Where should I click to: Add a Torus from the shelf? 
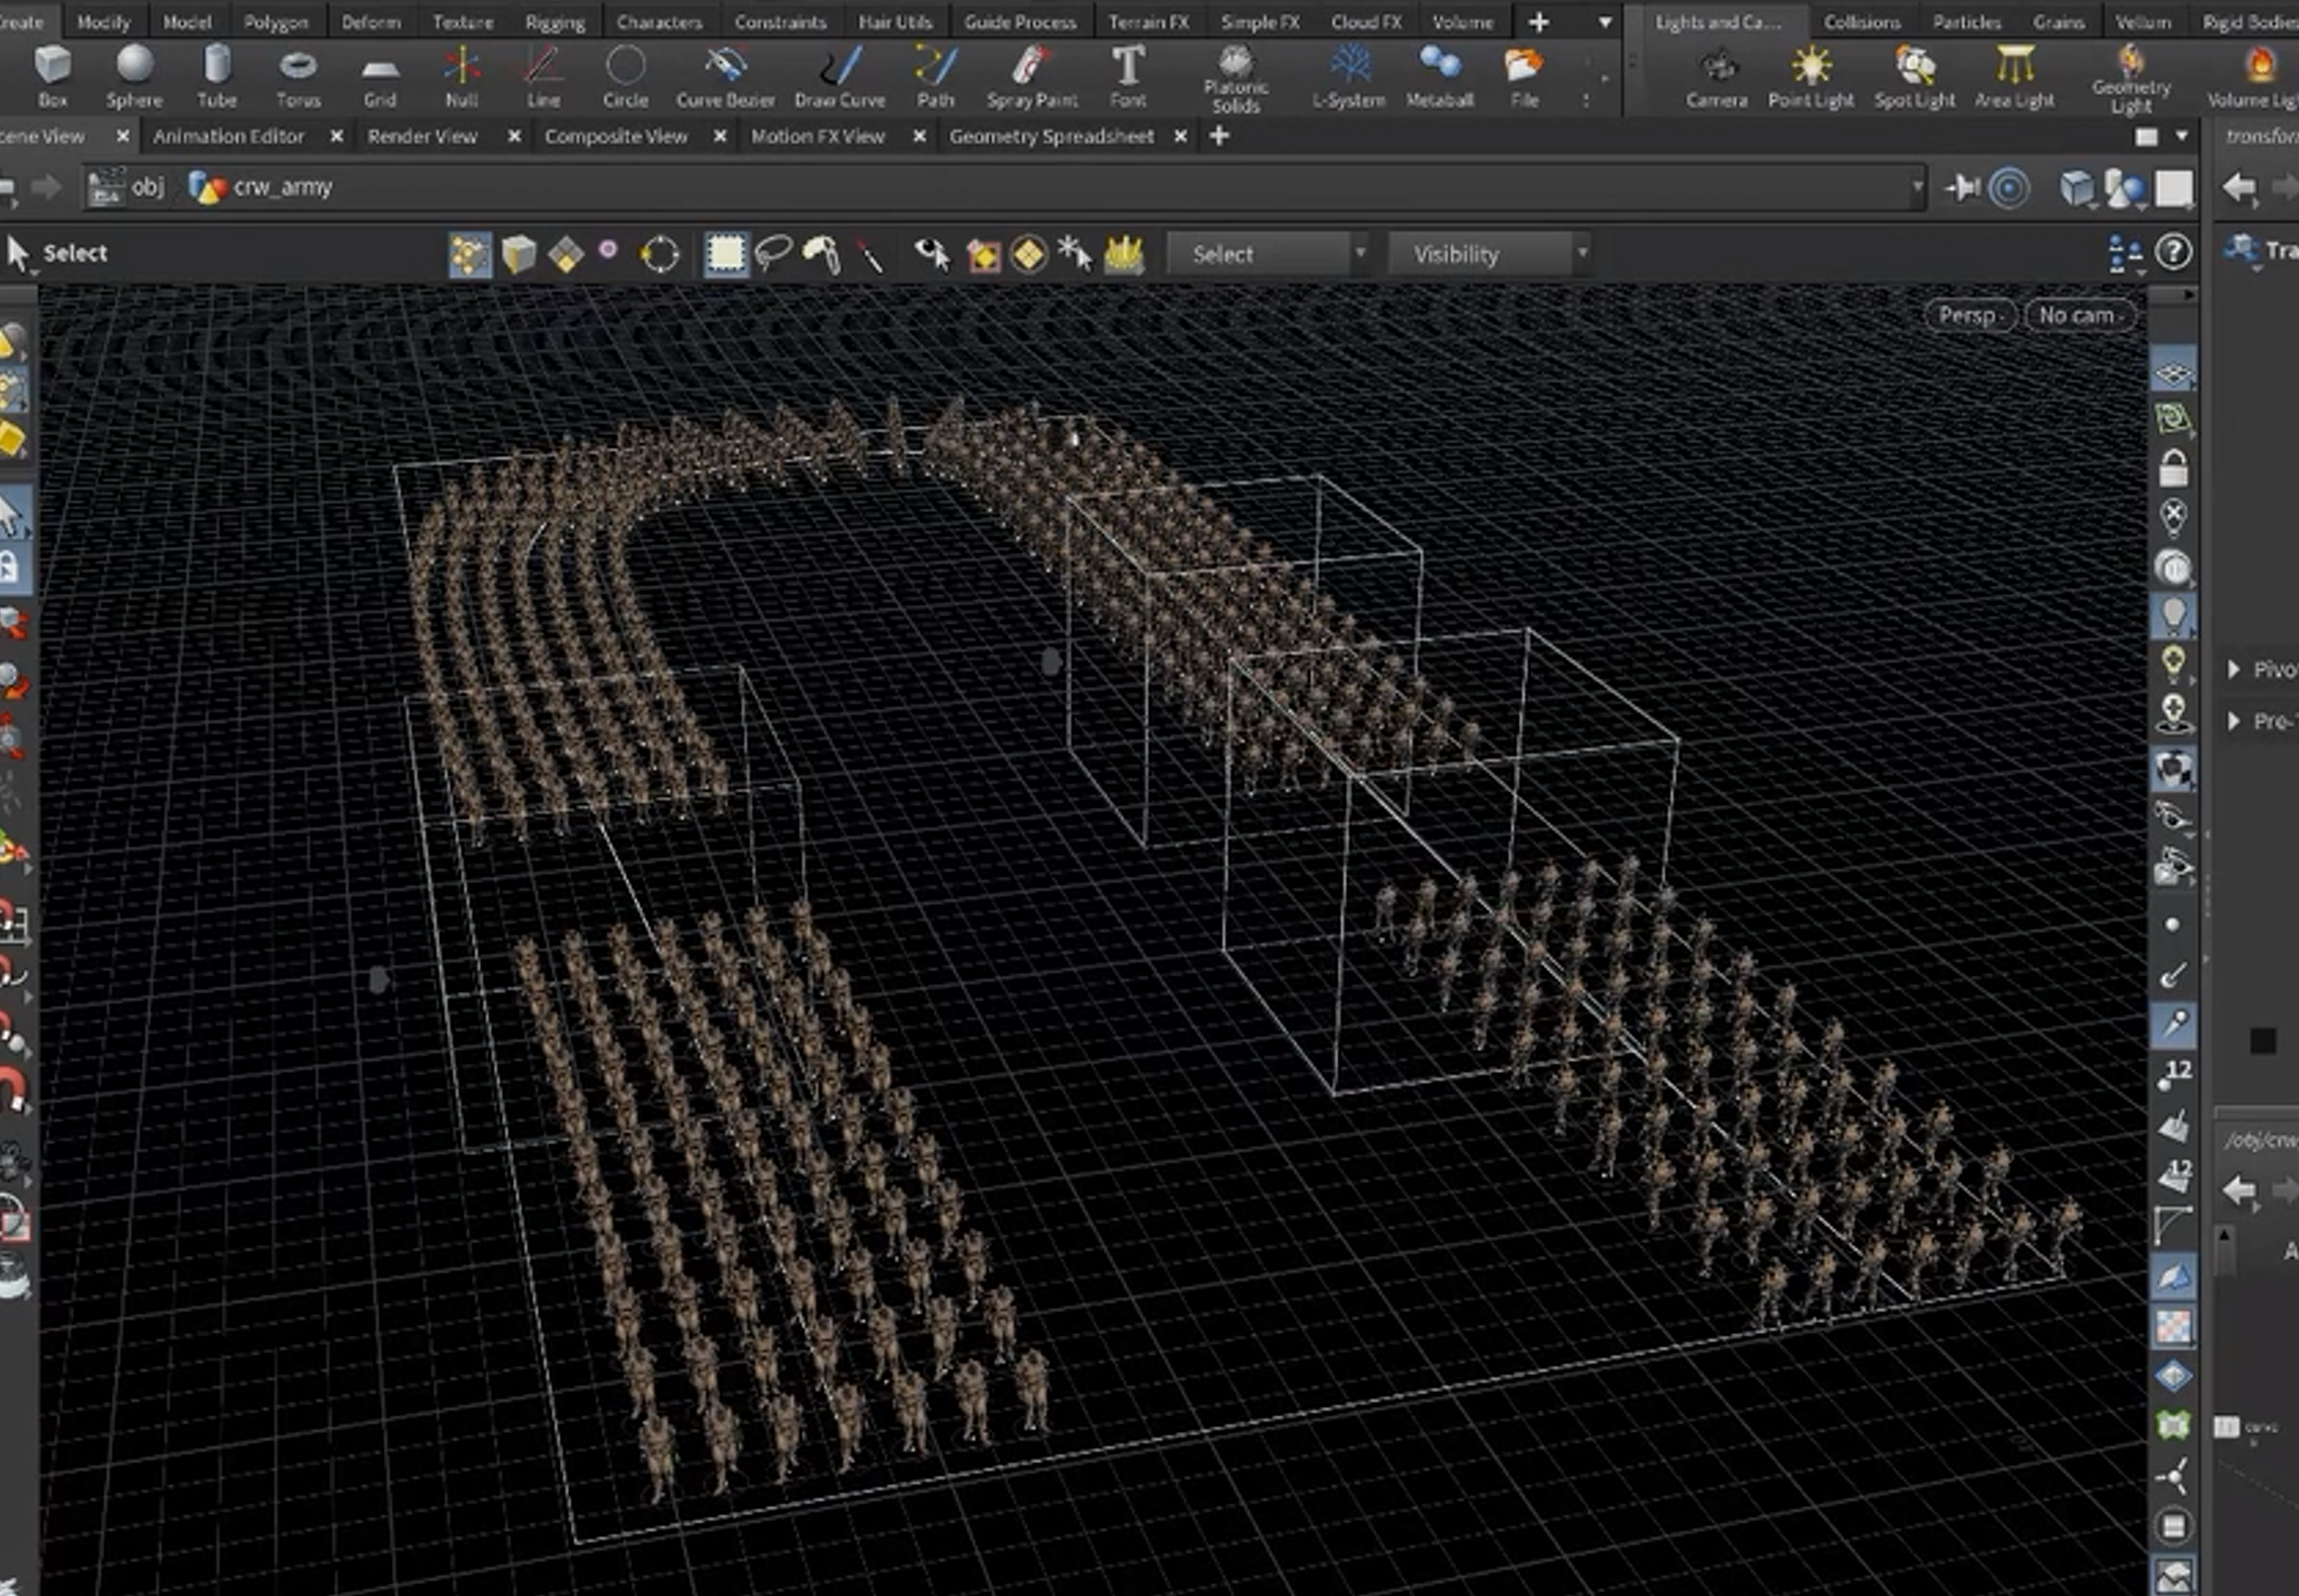click(x=298, y=77)
